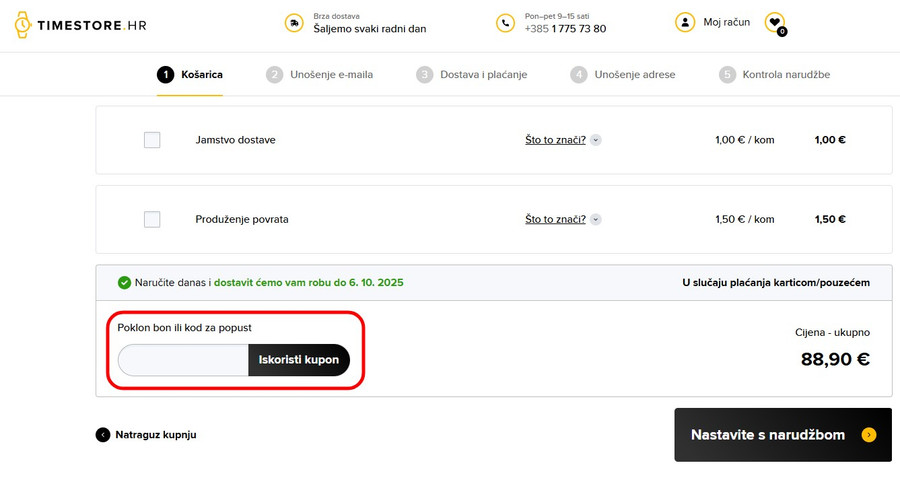
Task: Click Nastavite s narudžbom button
Action: tap(768, 435)
